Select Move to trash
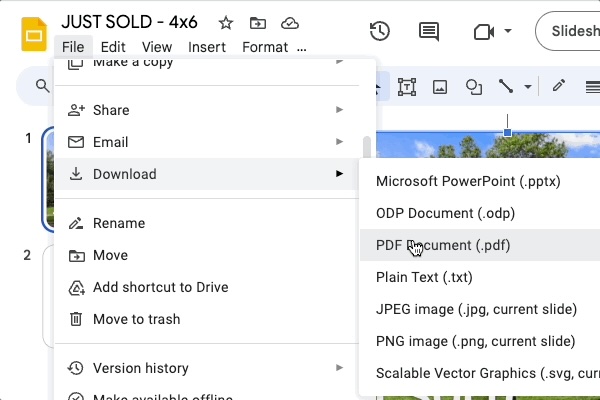The width and height of the screenshot is (600, 400). click(207, 319)
